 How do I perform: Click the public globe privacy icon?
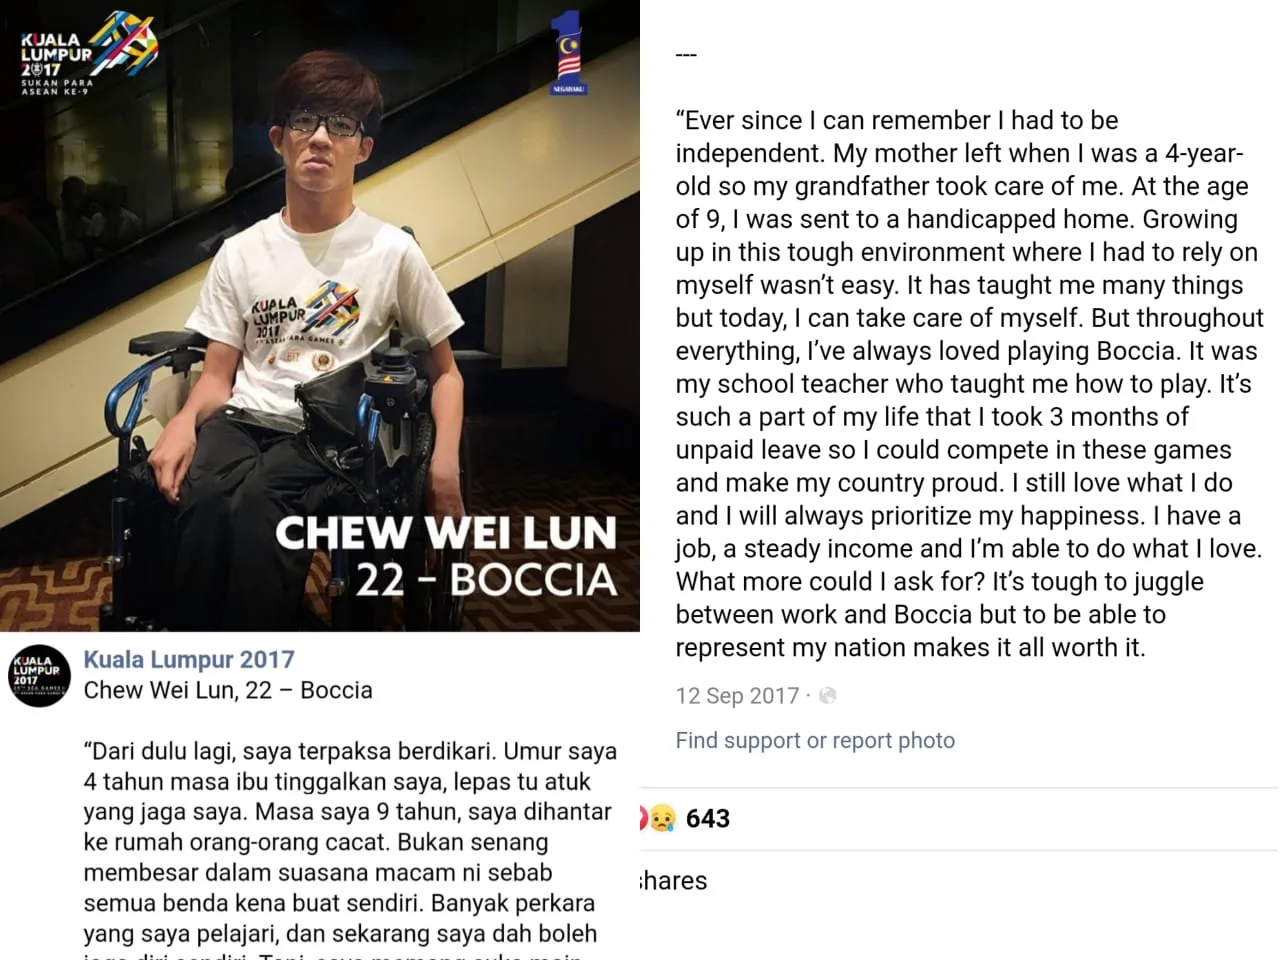click(827, 696)
